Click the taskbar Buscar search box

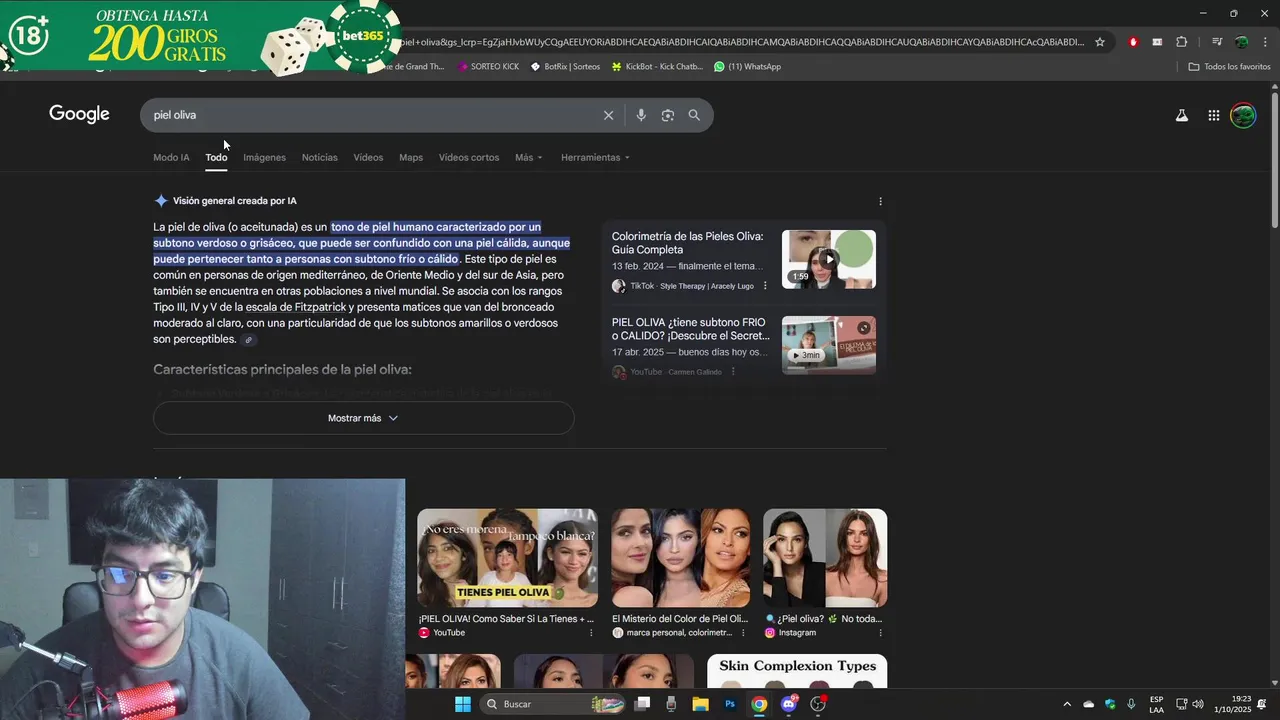pyautogui.click(x=551, y=704)
